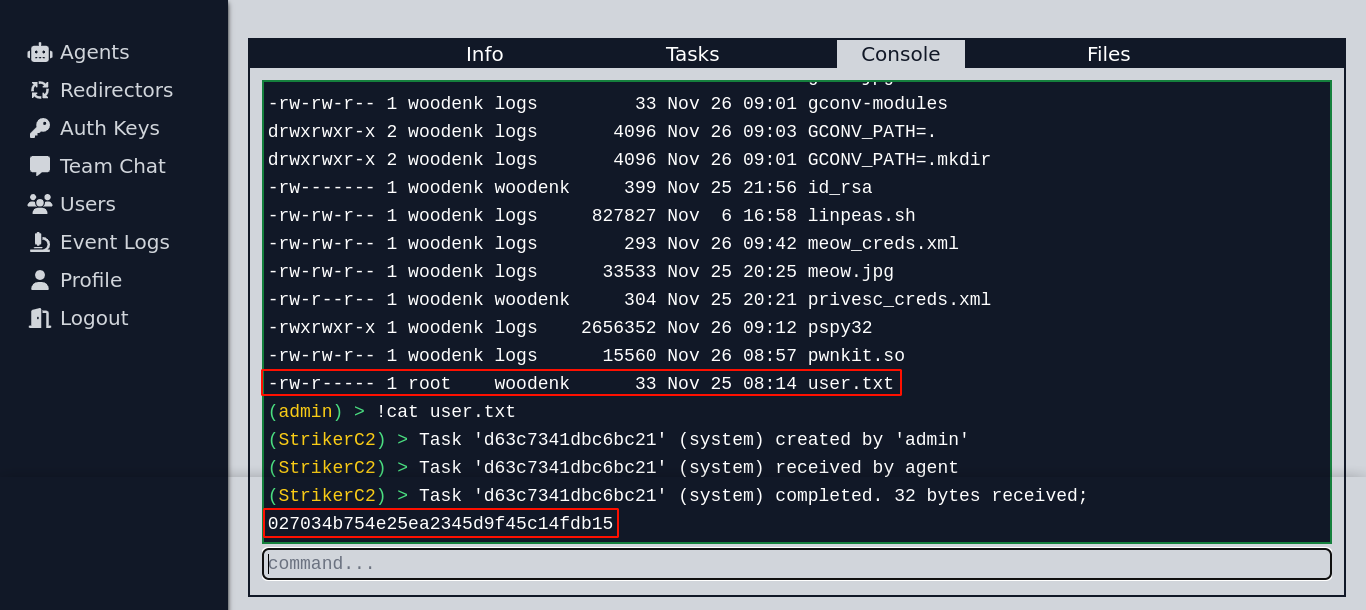Open the Event Logs page link
The image size is (1366, 610).
click(114, 242)
